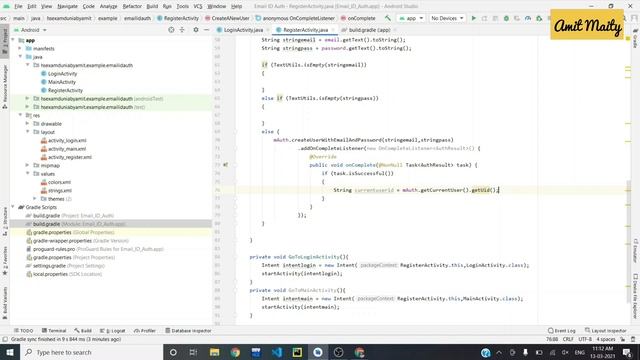Open the Event Log

click(562, 331)
